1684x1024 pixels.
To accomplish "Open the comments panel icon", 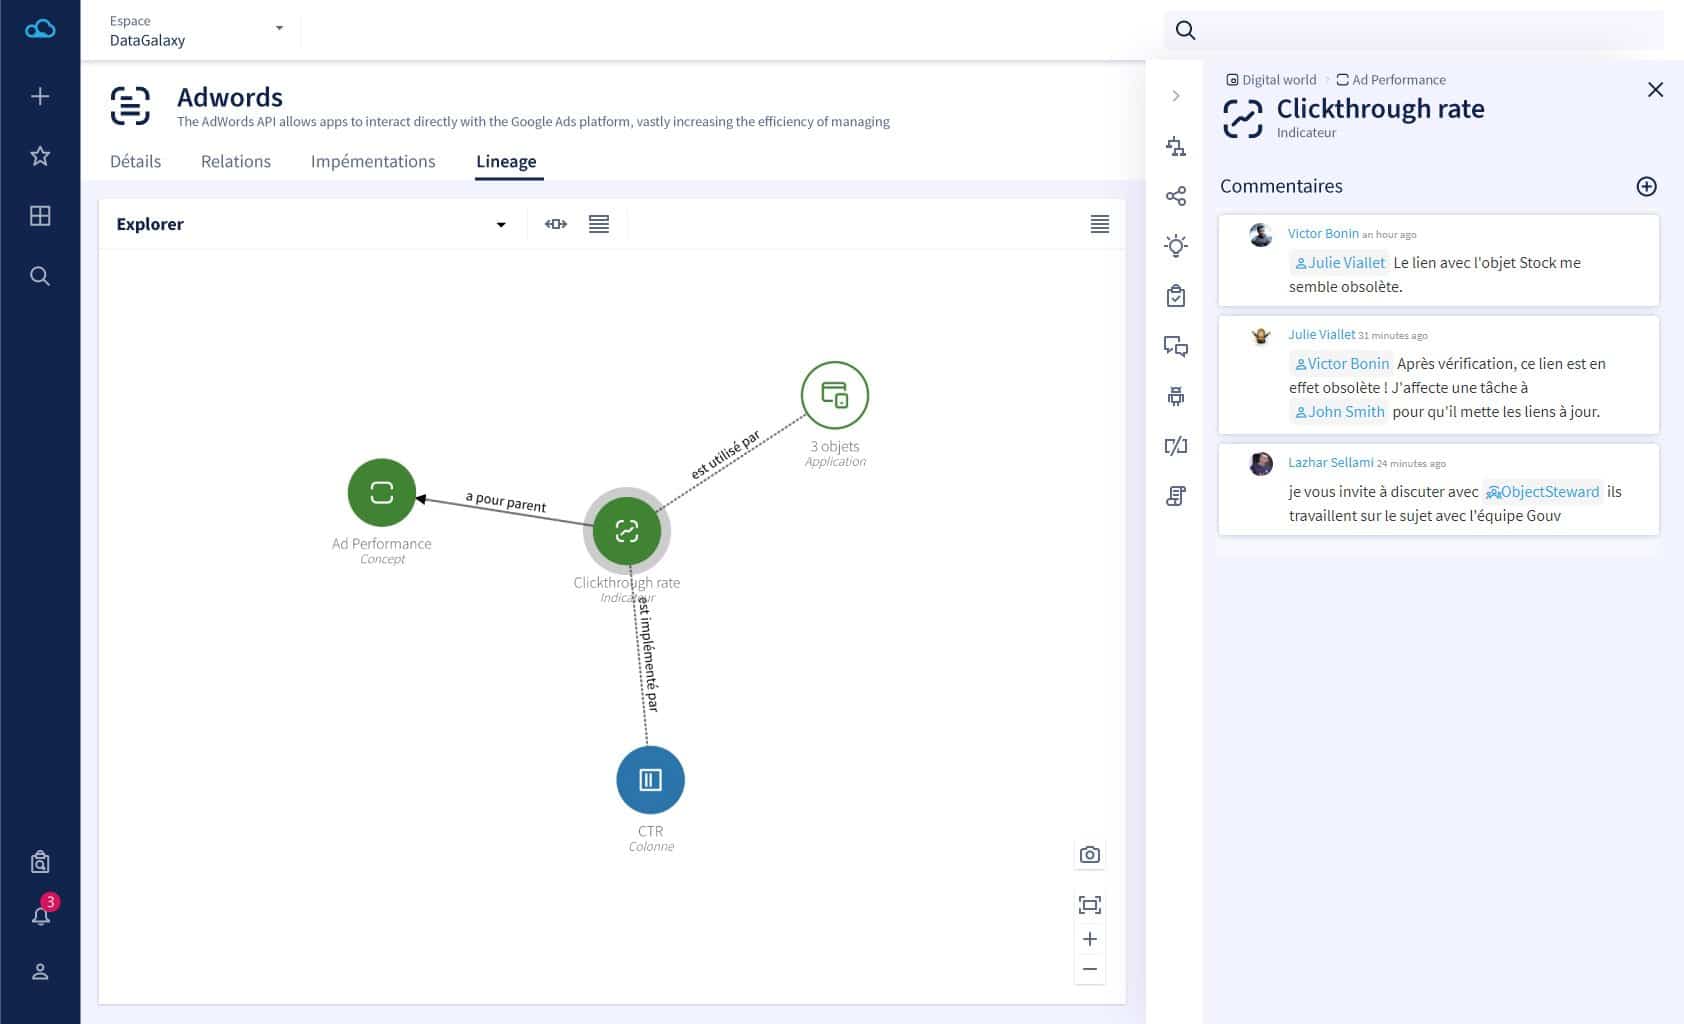I will 1176,346.
